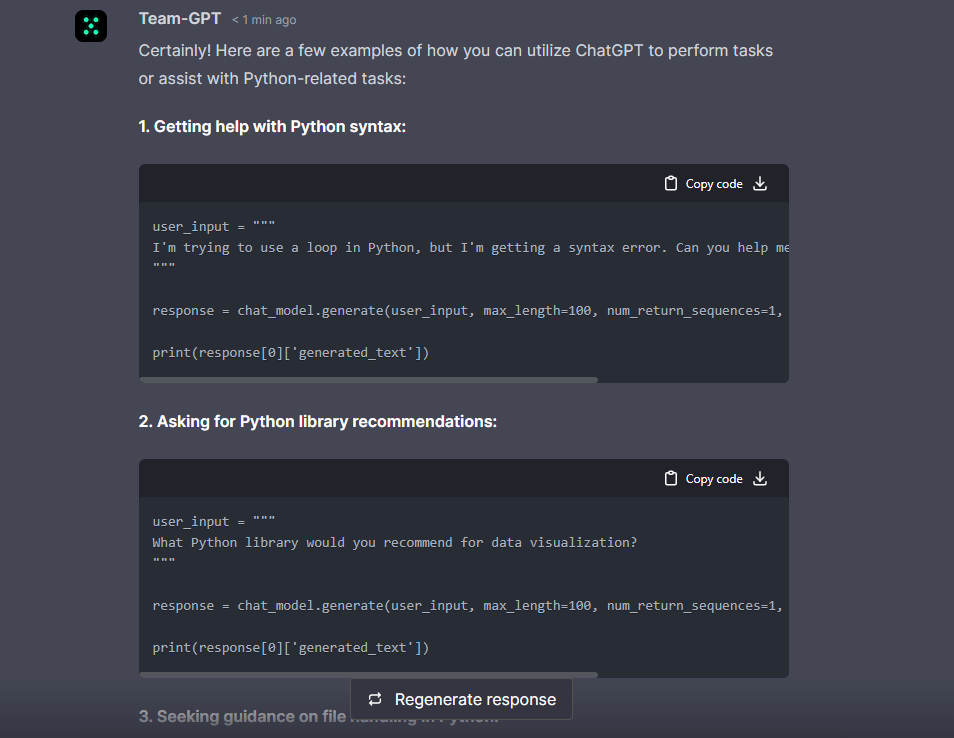Click heading "Asking for Python library recommendations"
The height and width of the screenshot is (738, 954).
(x=317, y=422)
